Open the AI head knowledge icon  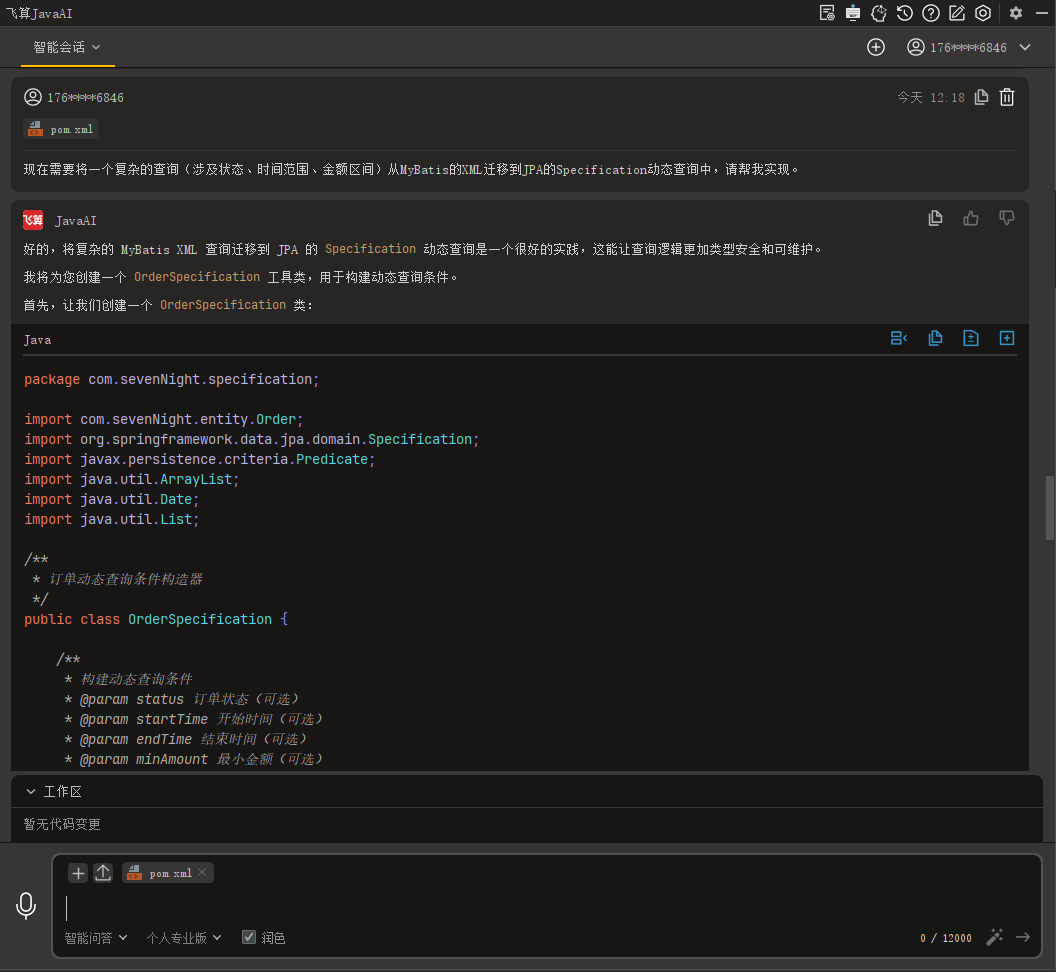pyautogui.click(x=879, y=13)
